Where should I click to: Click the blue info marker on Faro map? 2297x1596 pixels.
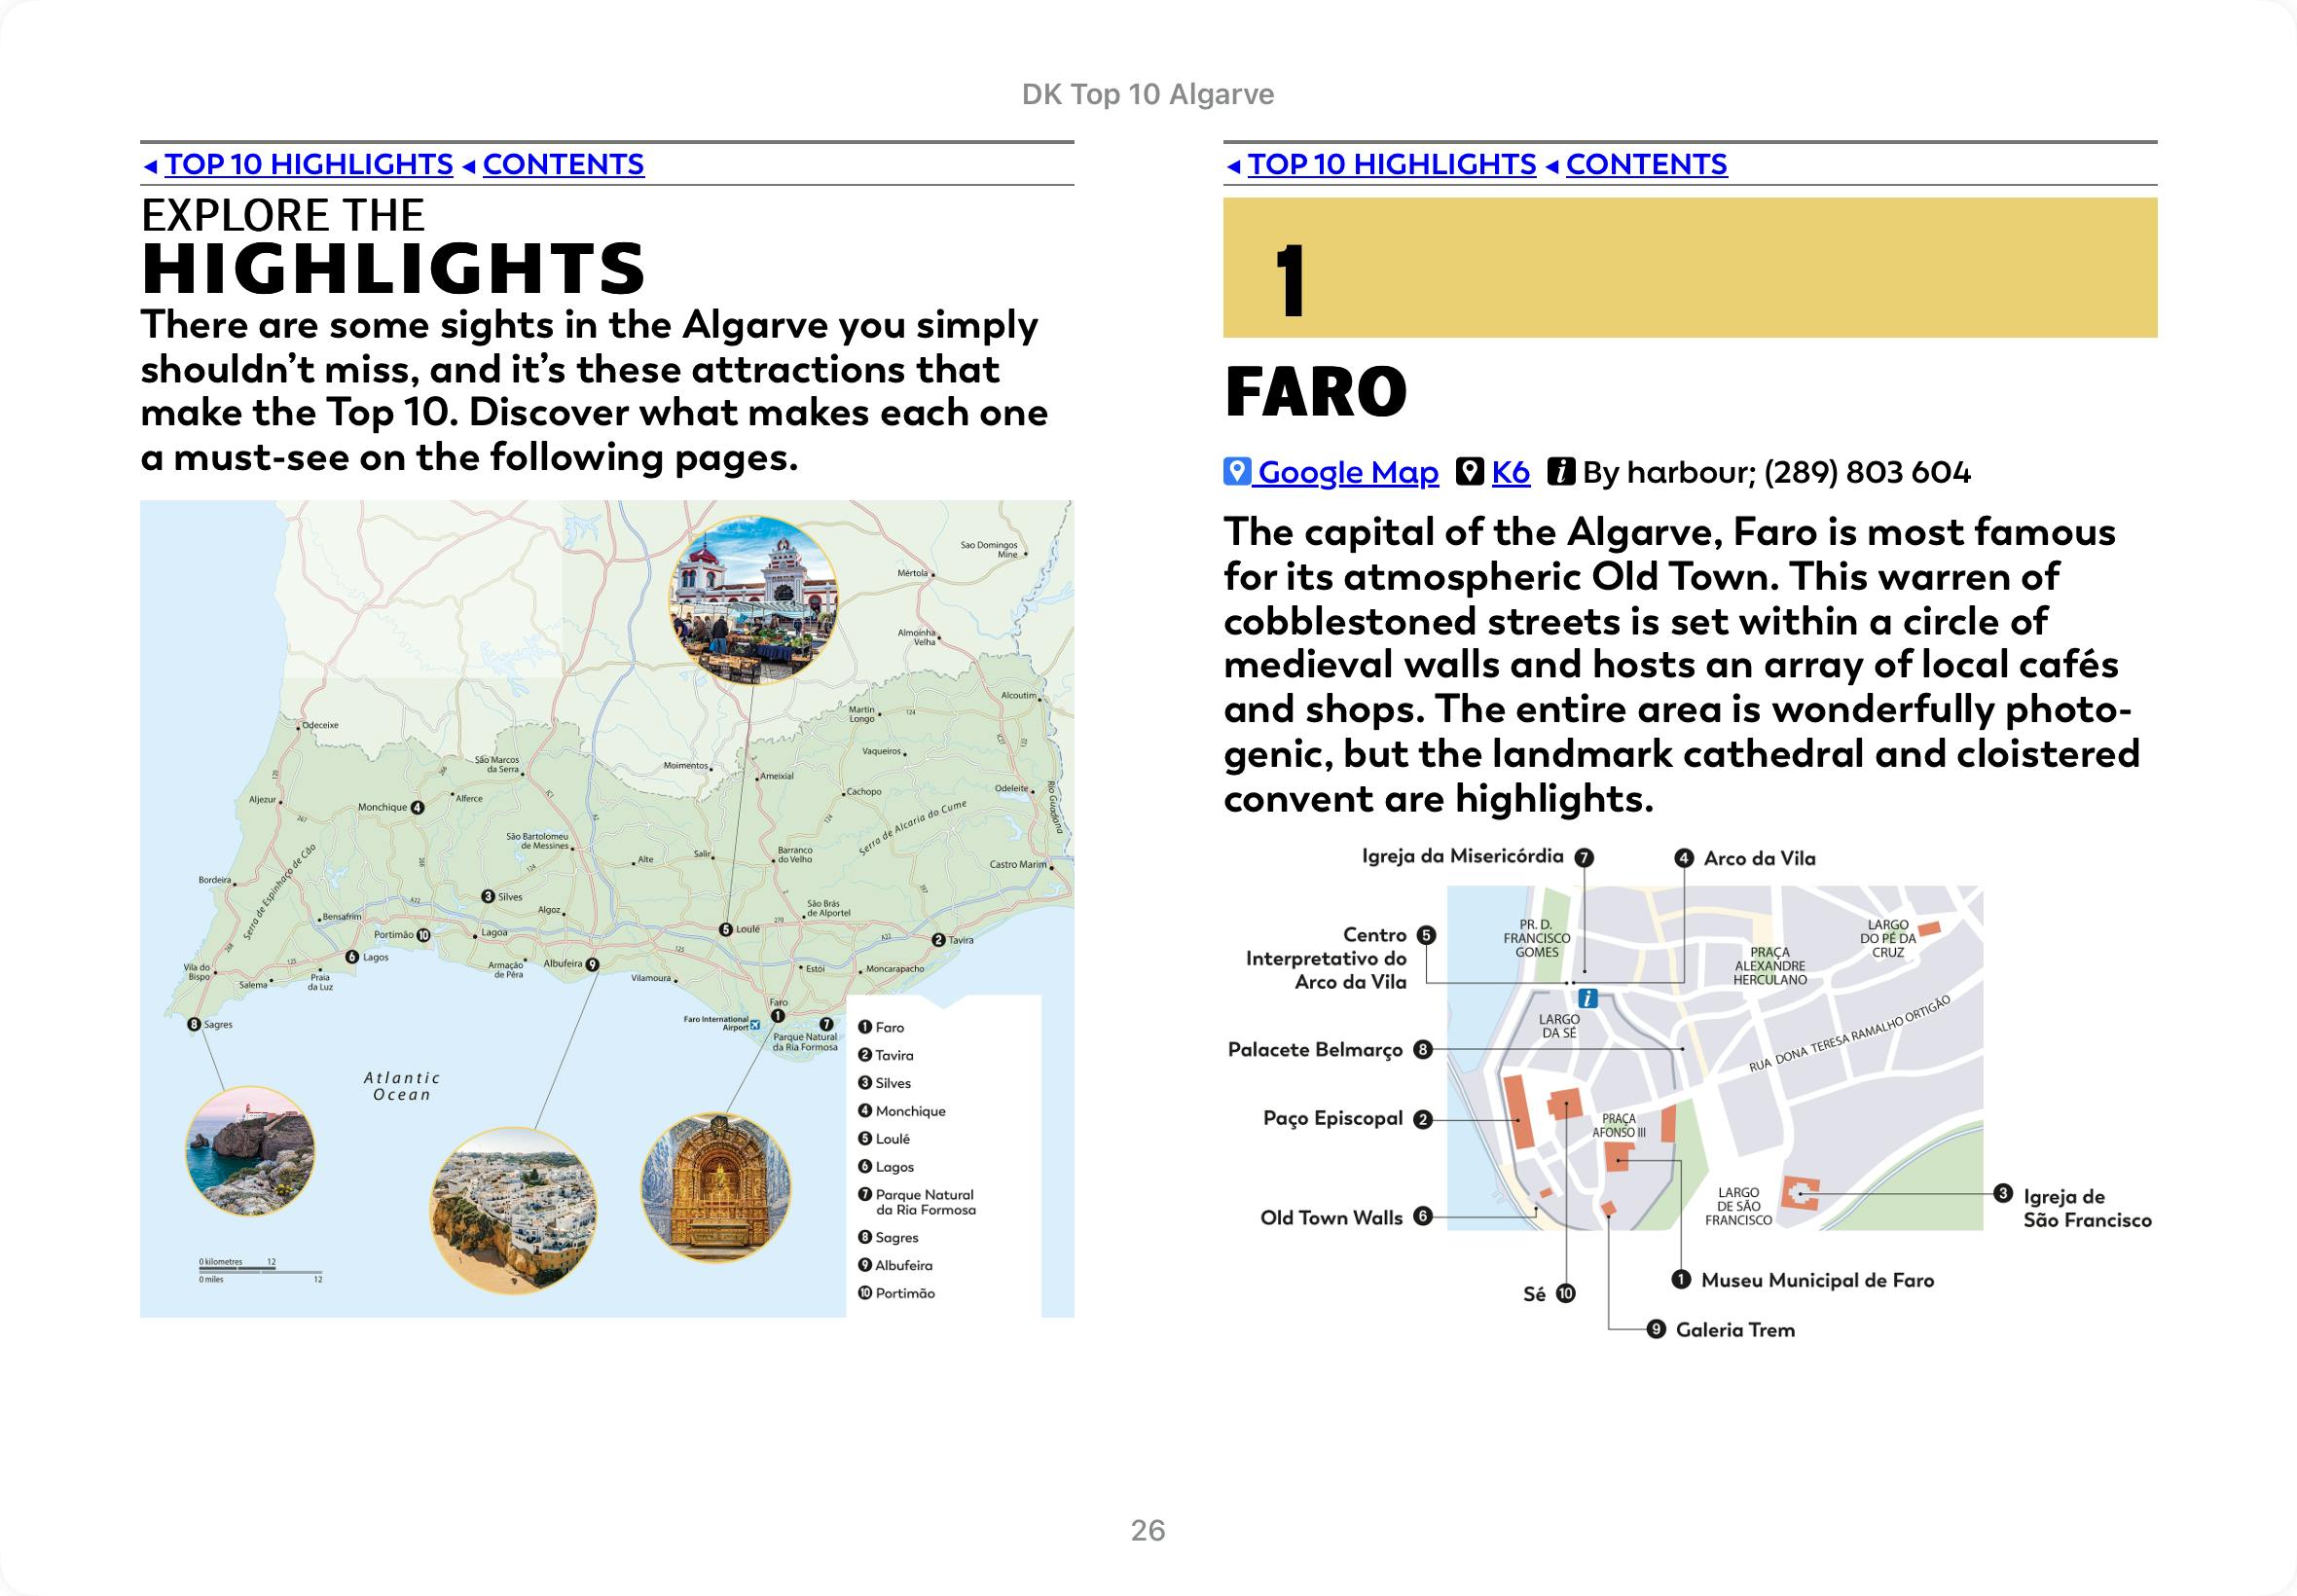pos(1587,998)
